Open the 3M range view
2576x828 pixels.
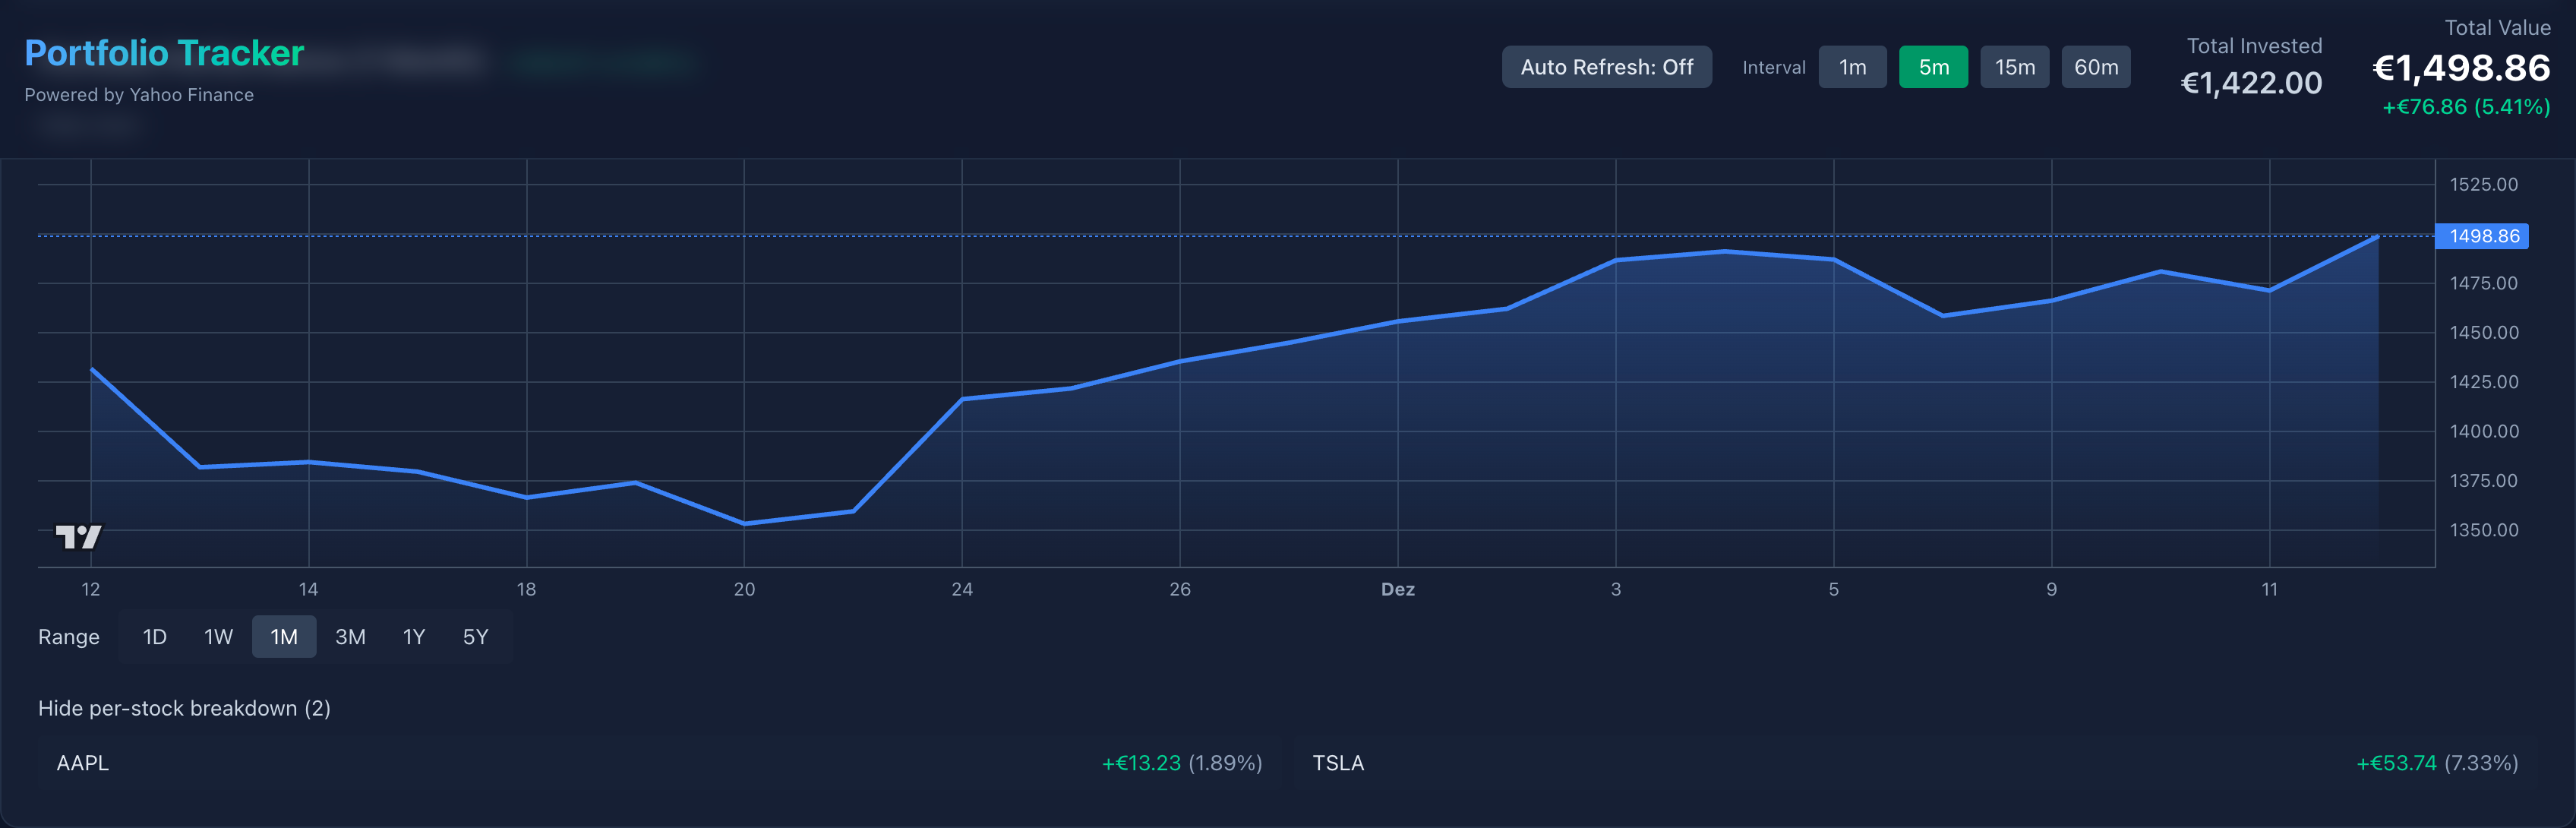(350, 636)
